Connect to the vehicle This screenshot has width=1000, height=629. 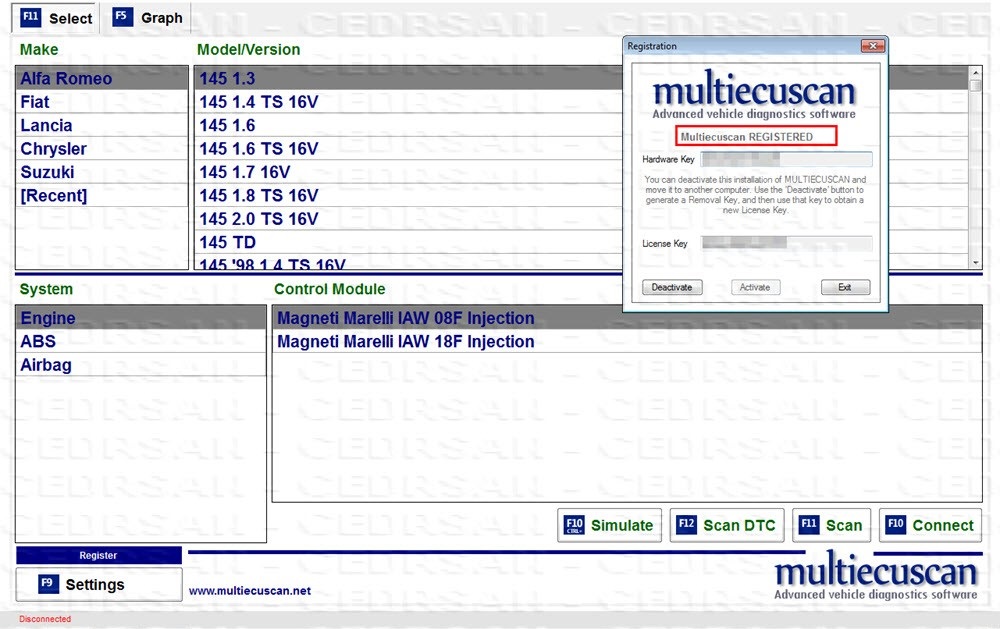click(931, 525)
